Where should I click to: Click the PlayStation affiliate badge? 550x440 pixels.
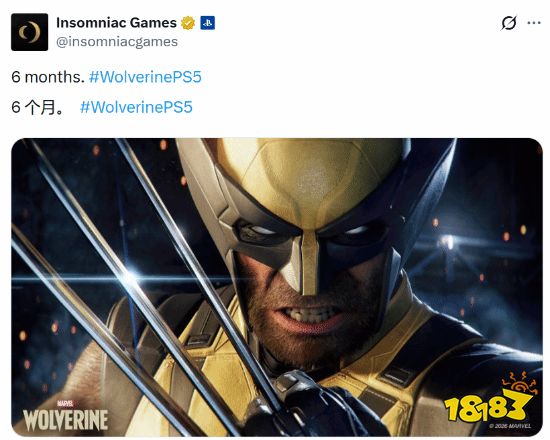point(207,23)
